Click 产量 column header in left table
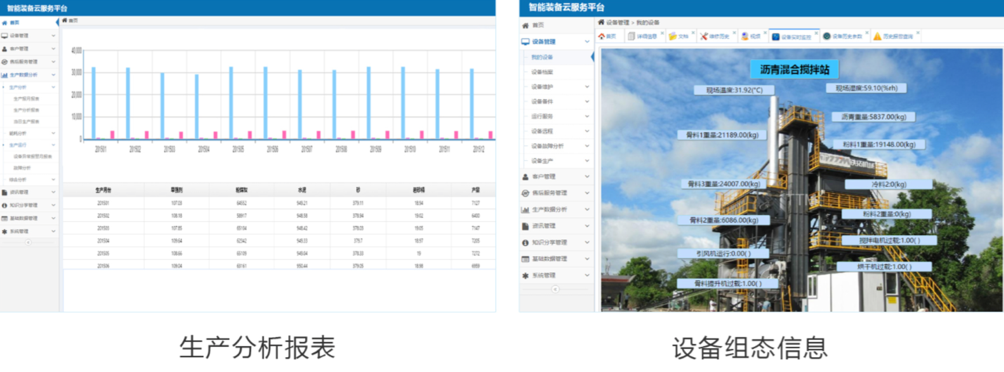 coord(474,190)
